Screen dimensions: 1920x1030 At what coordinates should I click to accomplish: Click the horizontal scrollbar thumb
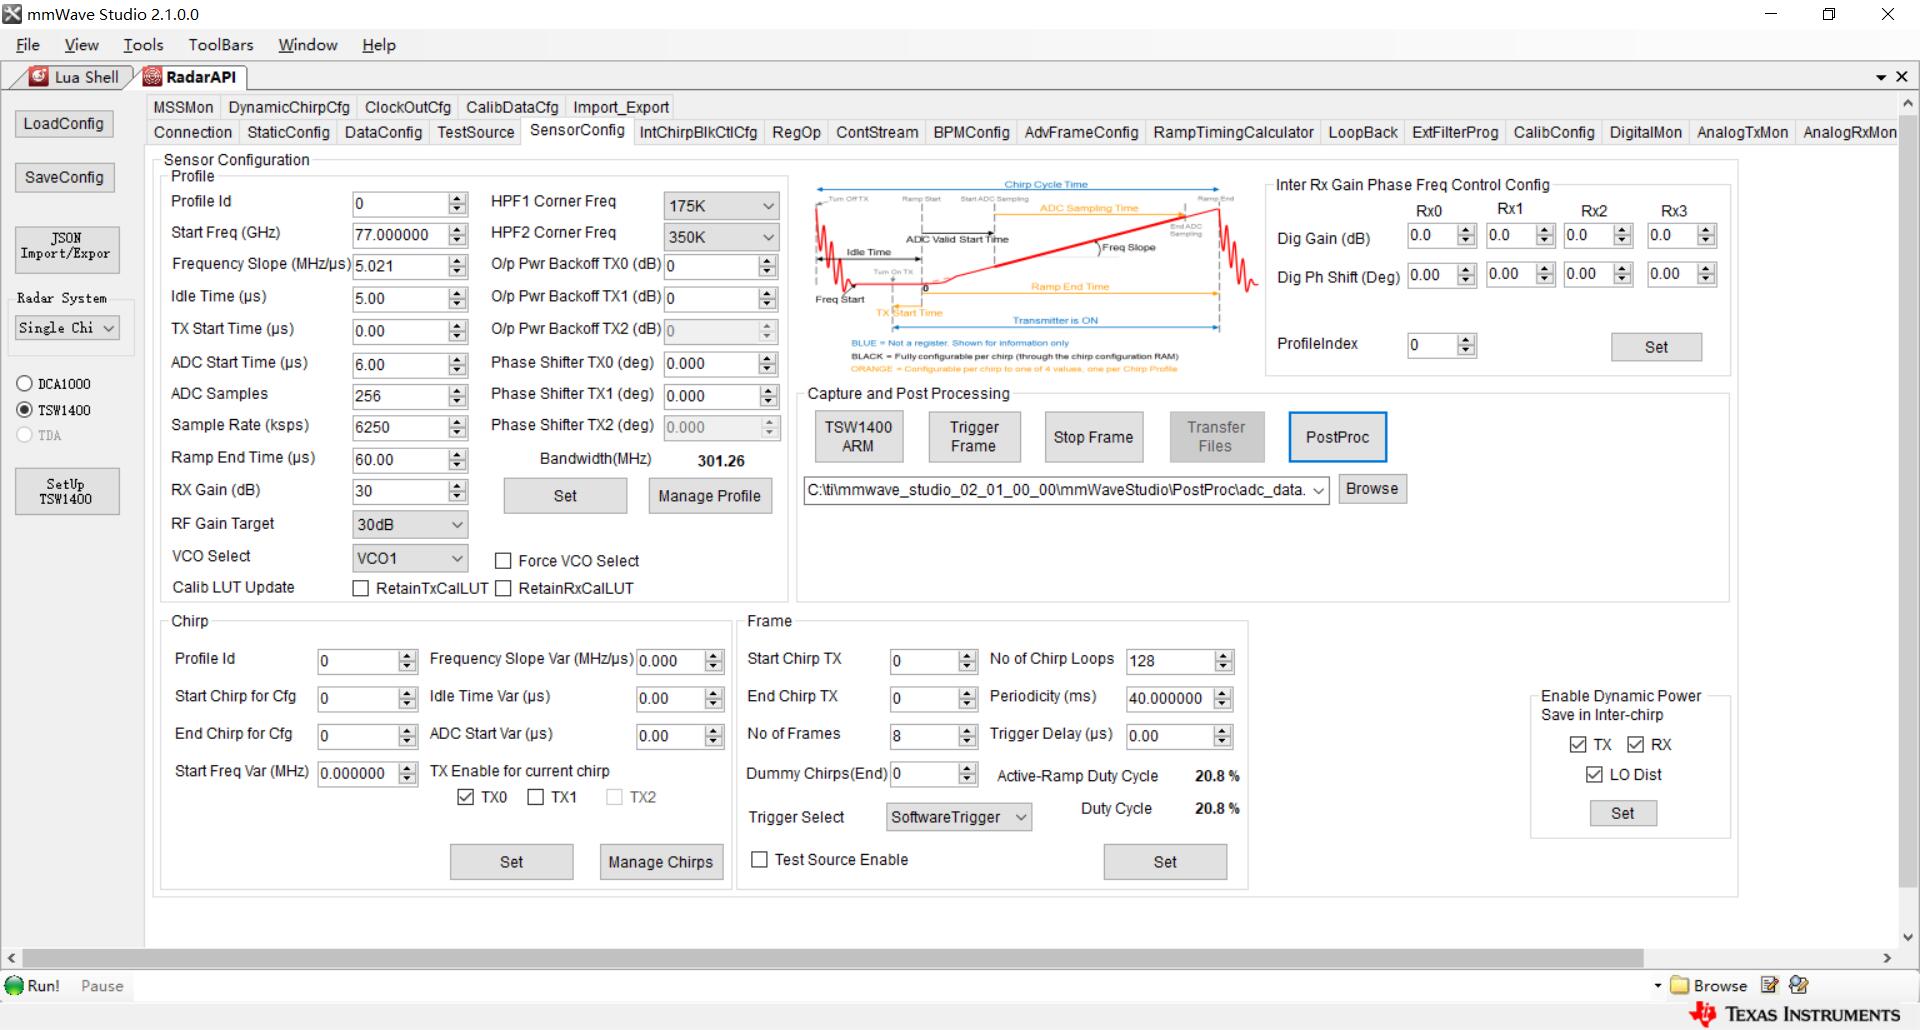pos(833,958)
